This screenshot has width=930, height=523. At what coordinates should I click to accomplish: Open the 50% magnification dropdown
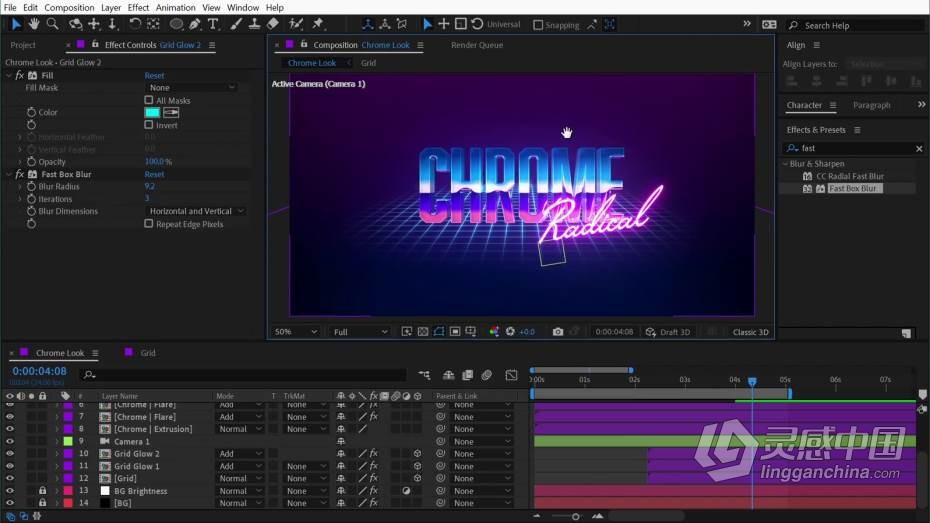295,332
